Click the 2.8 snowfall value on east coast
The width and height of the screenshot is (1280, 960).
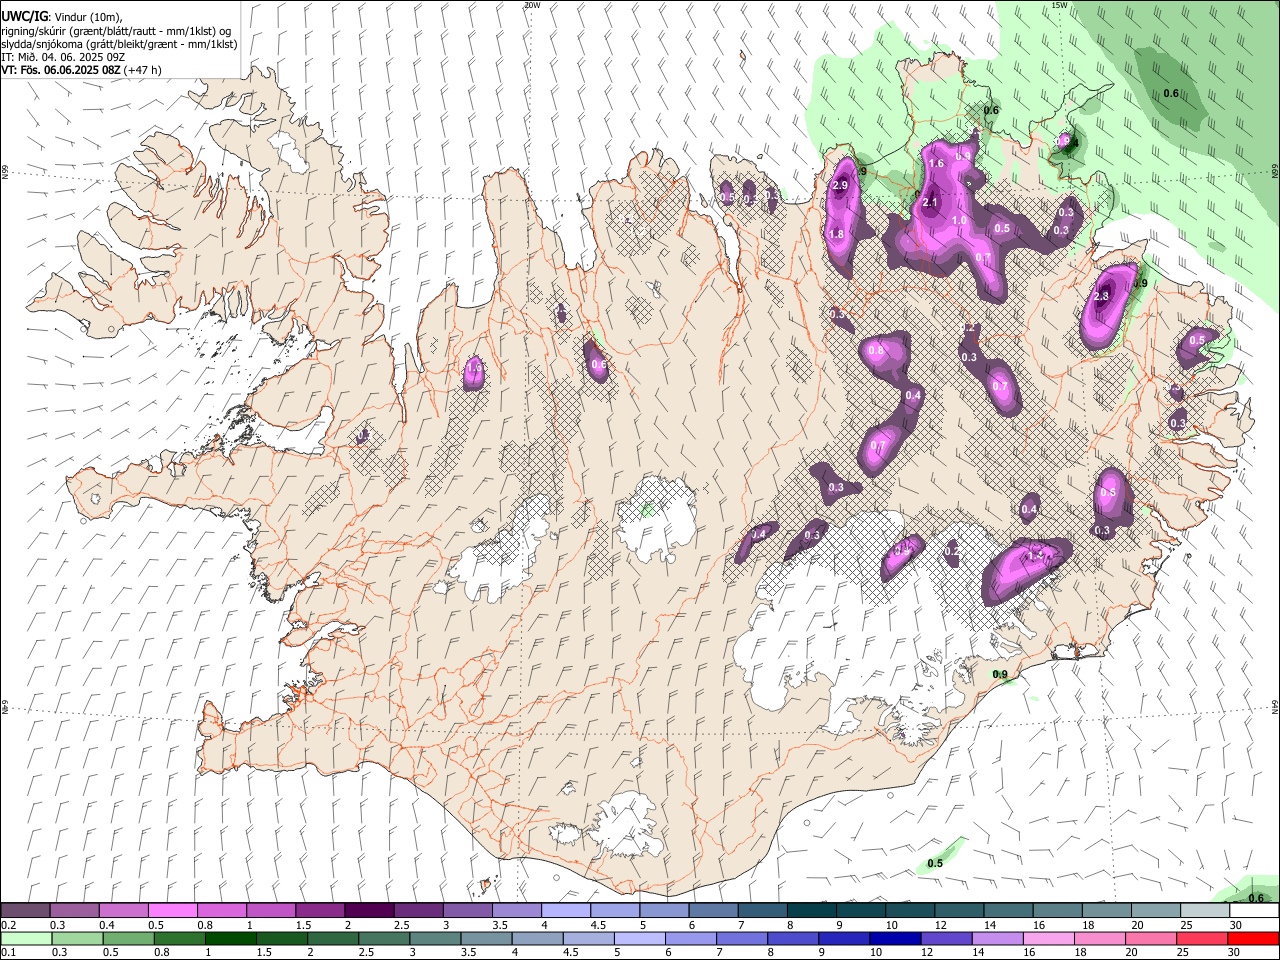1102,297
